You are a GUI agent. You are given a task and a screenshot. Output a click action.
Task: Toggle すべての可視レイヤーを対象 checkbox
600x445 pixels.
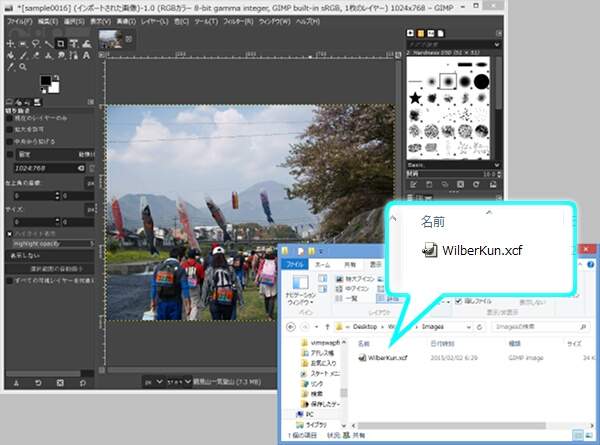pos(10,280)
